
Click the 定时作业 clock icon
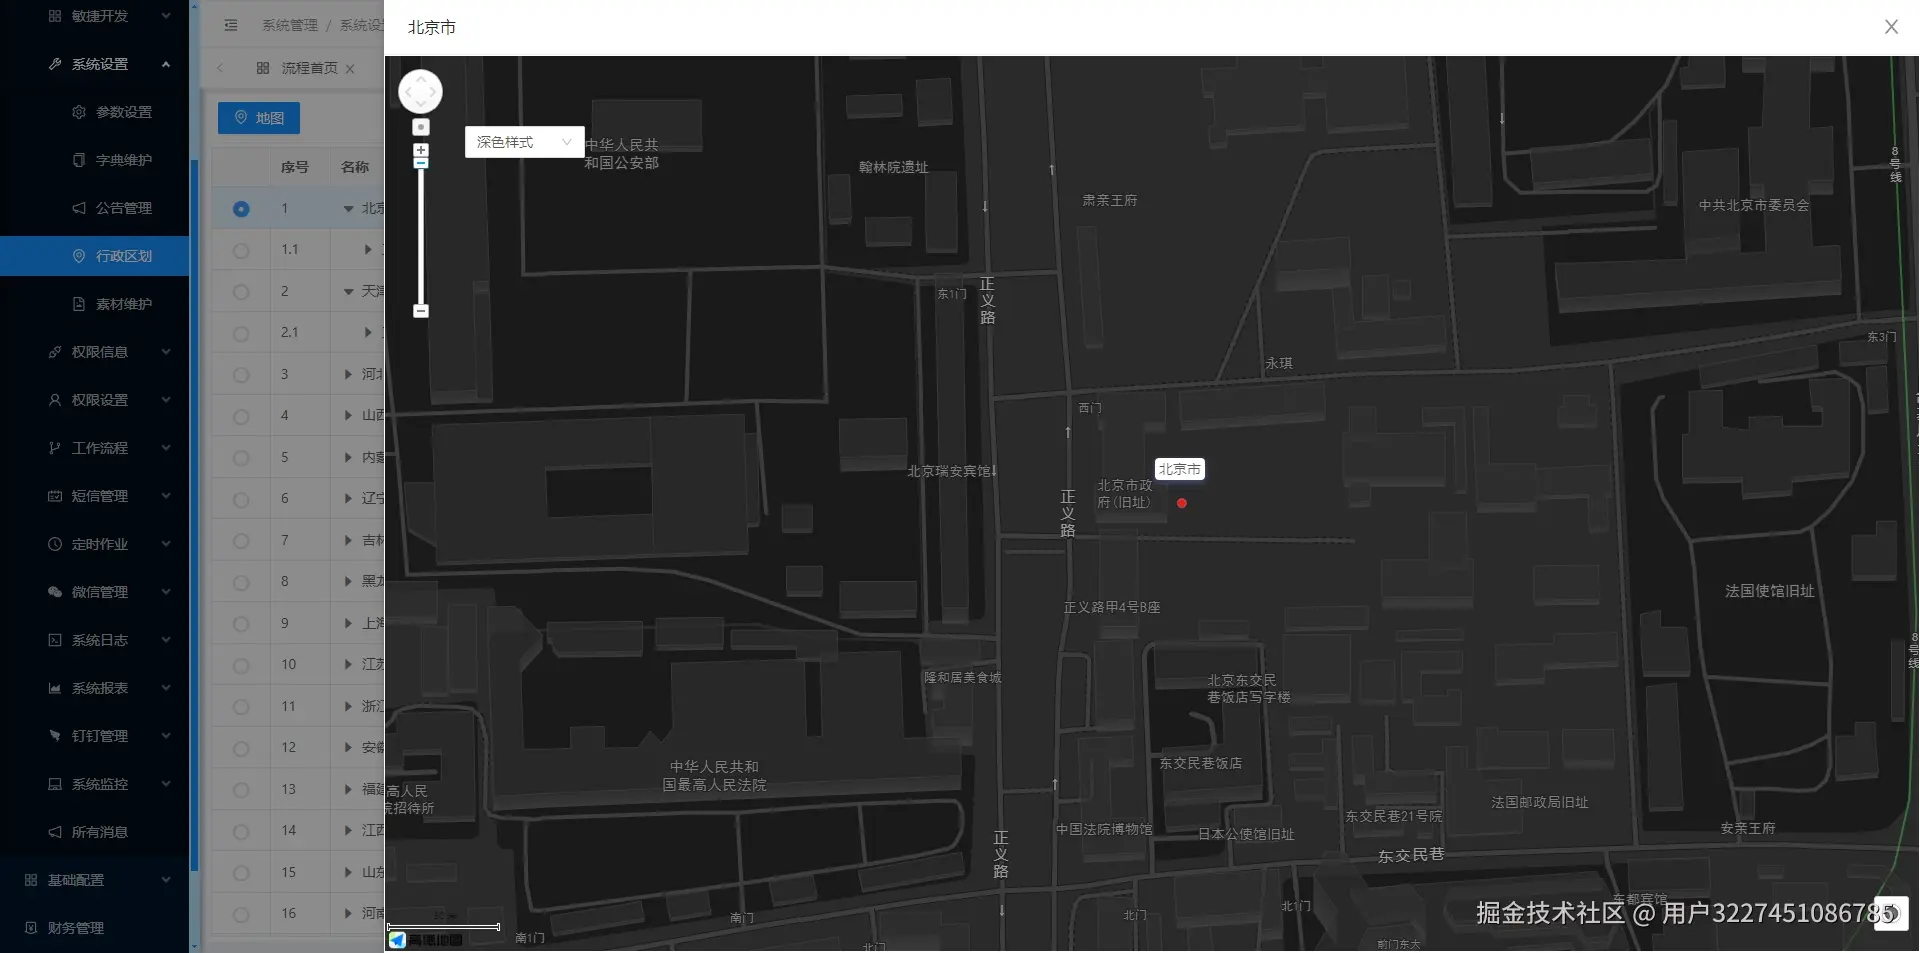pos(55,544)
